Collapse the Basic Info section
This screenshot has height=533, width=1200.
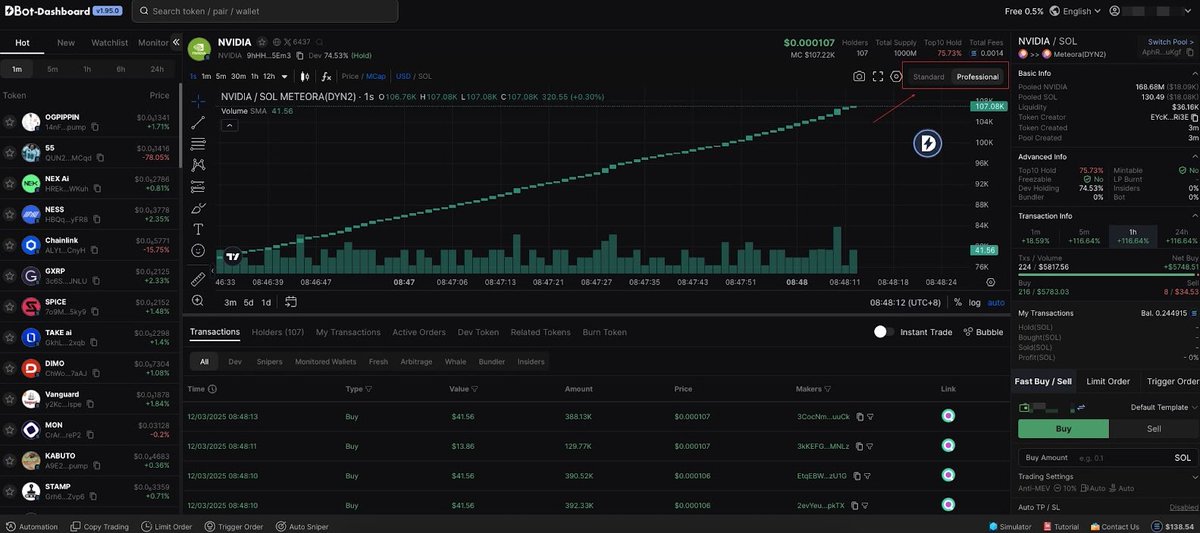tap(1195, 73)
